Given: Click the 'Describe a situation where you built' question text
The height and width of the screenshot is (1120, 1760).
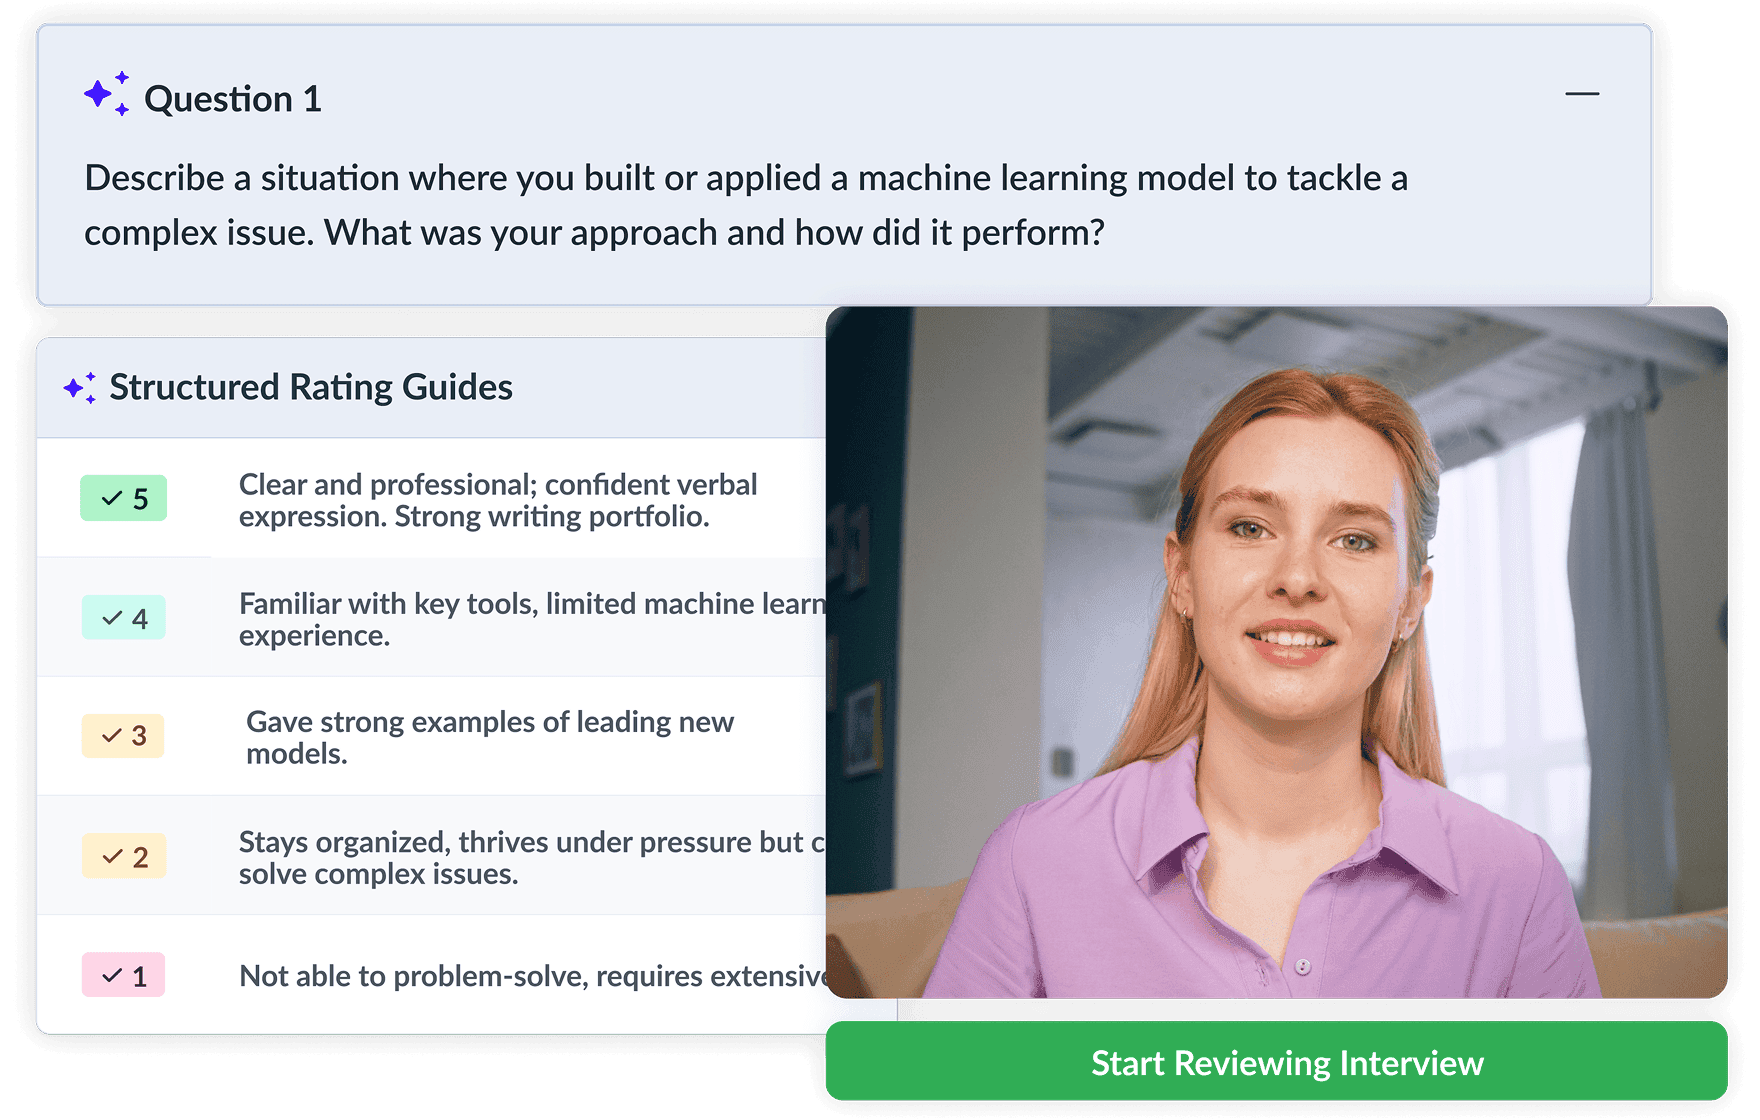Looking at the screenshot, I should click(x=746, y=205).
